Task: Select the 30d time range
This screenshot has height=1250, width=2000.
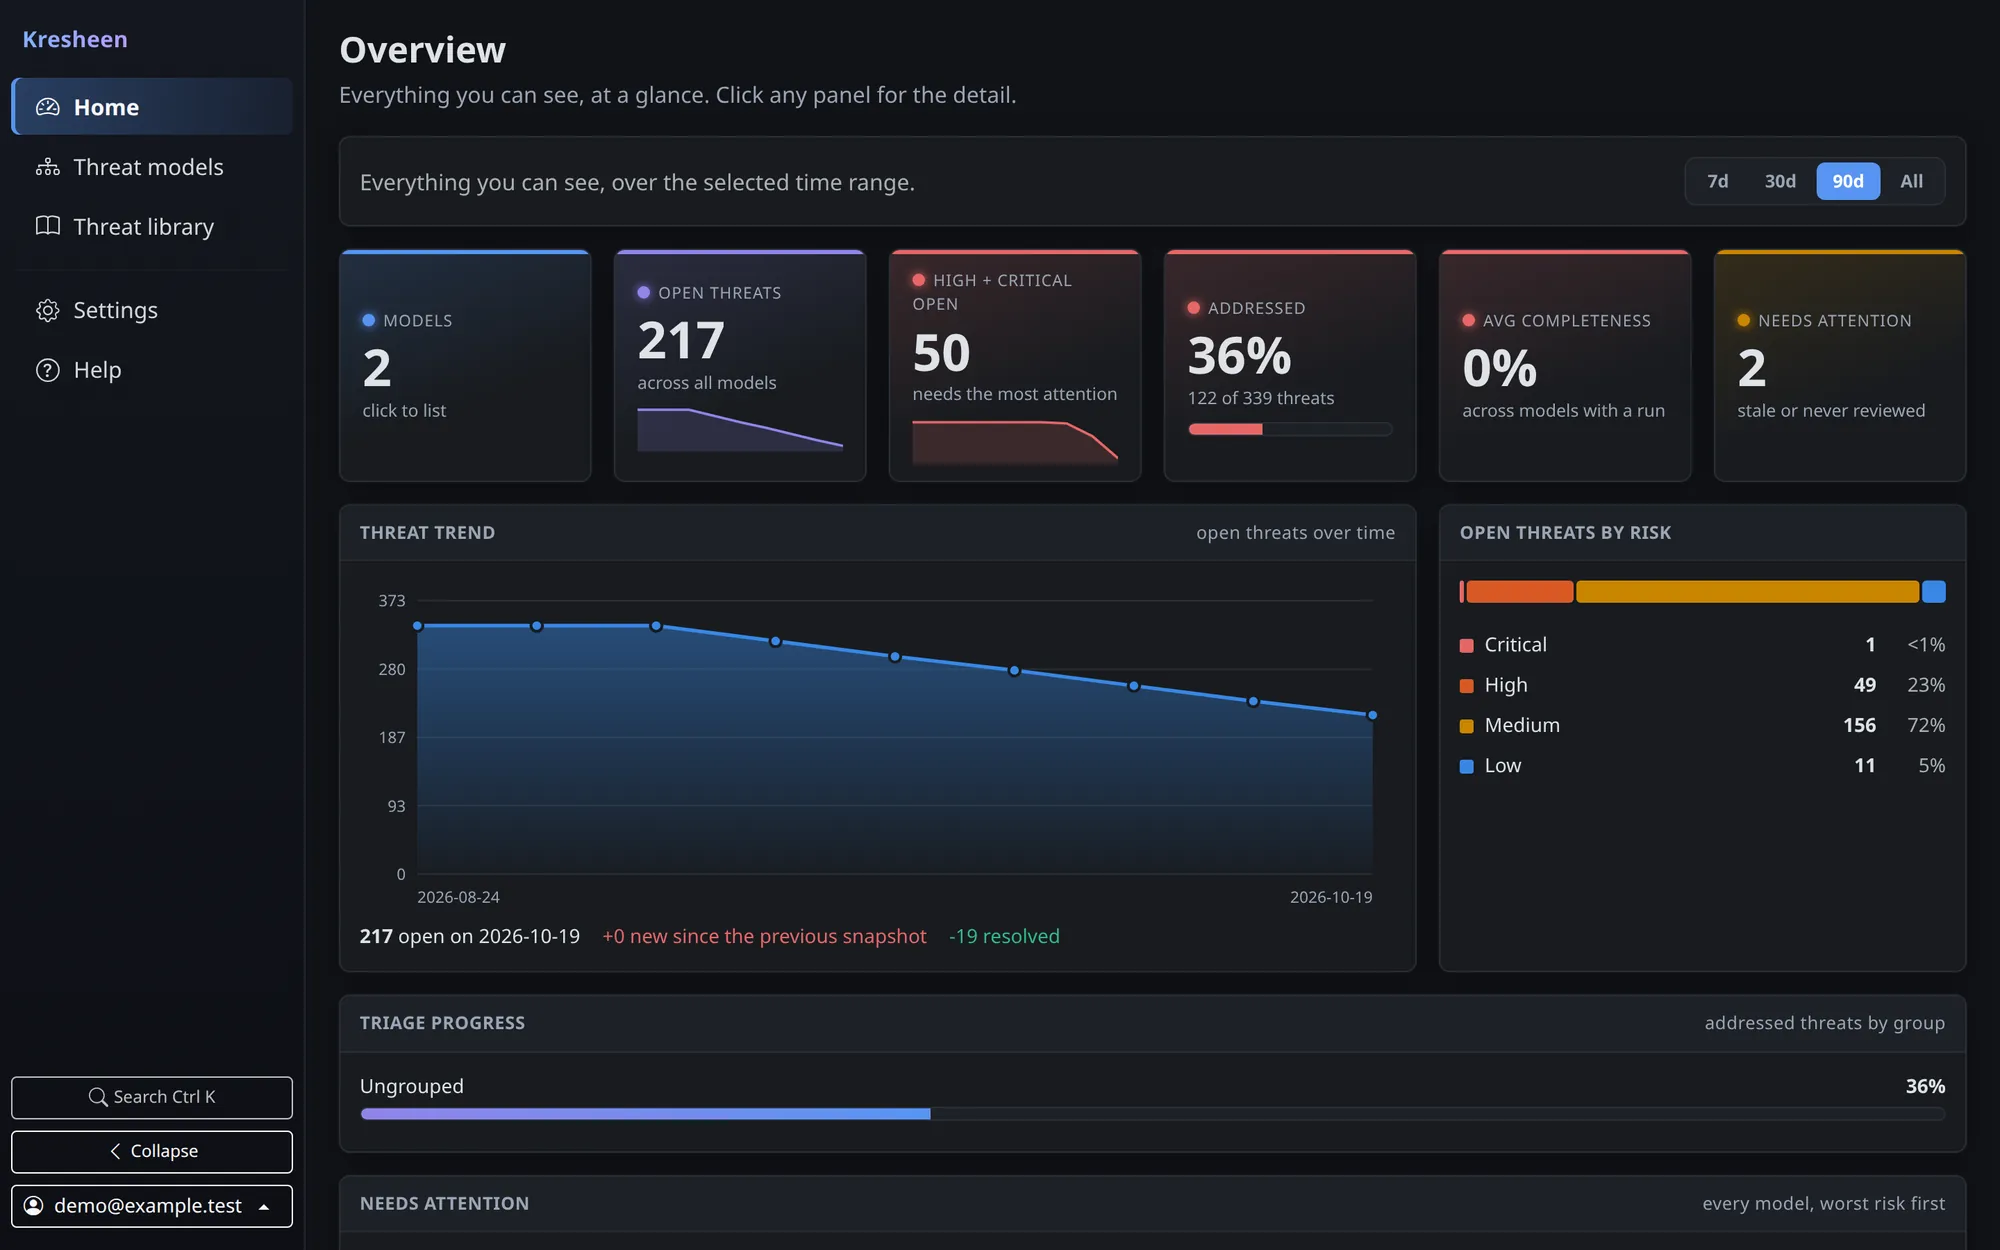Action: 1780,181
